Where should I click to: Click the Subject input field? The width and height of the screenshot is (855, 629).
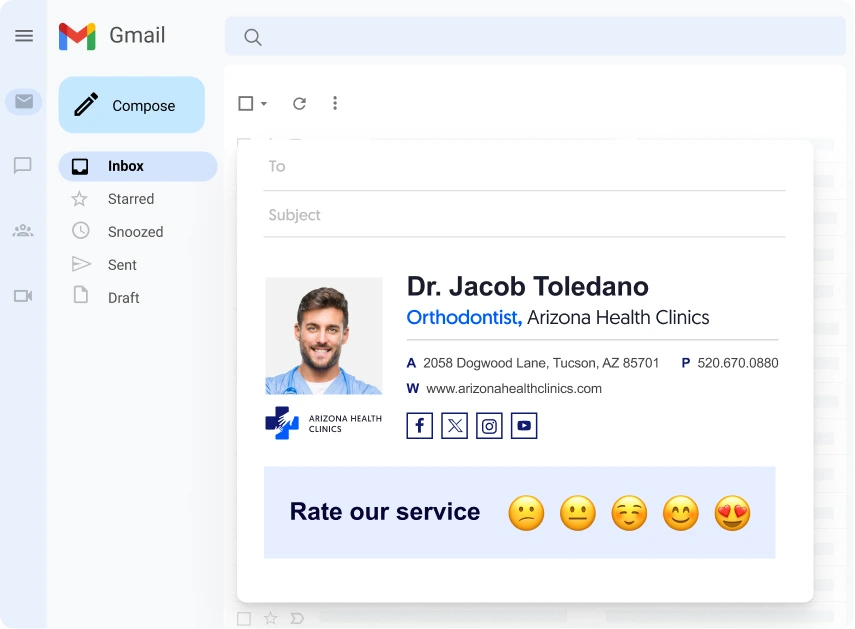coord(524,215)
